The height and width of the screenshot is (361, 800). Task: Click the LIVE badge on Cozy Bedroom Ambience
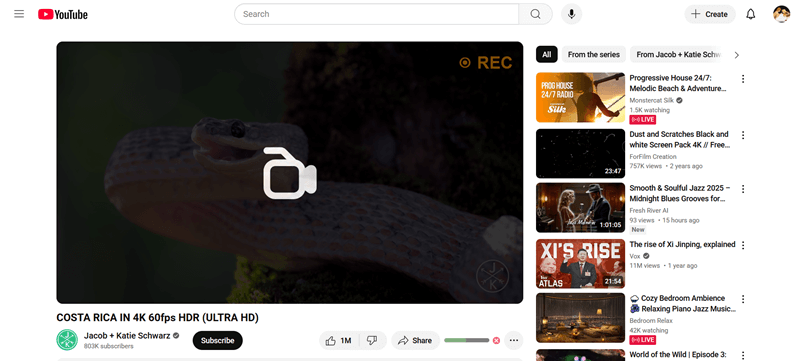pos(642,340)
